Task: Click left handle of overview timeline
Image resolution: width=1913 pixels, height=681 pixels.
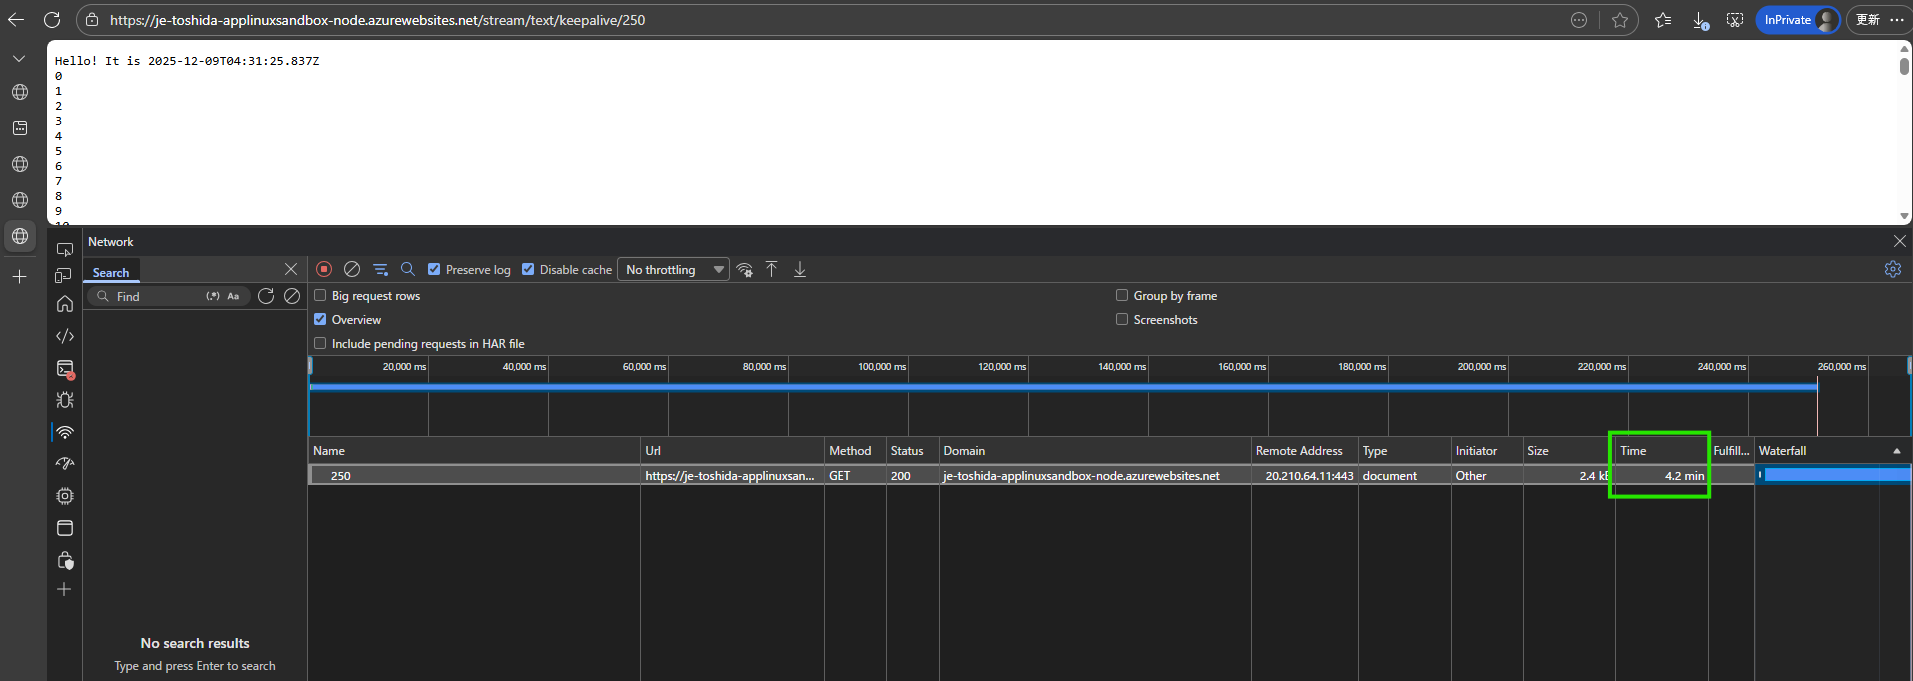Action: pyautogui.click(x=310, y=366)
